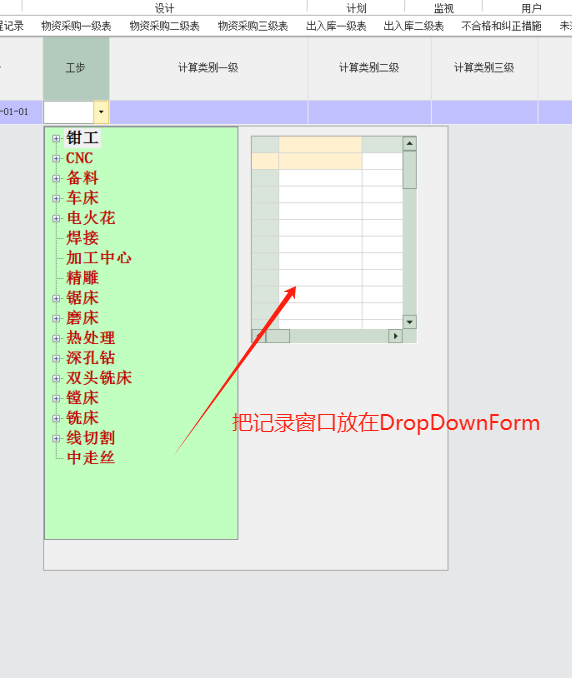Select the highlighted first grid row cell
Viewport: 572px width, 678px height.
[320, 161]
